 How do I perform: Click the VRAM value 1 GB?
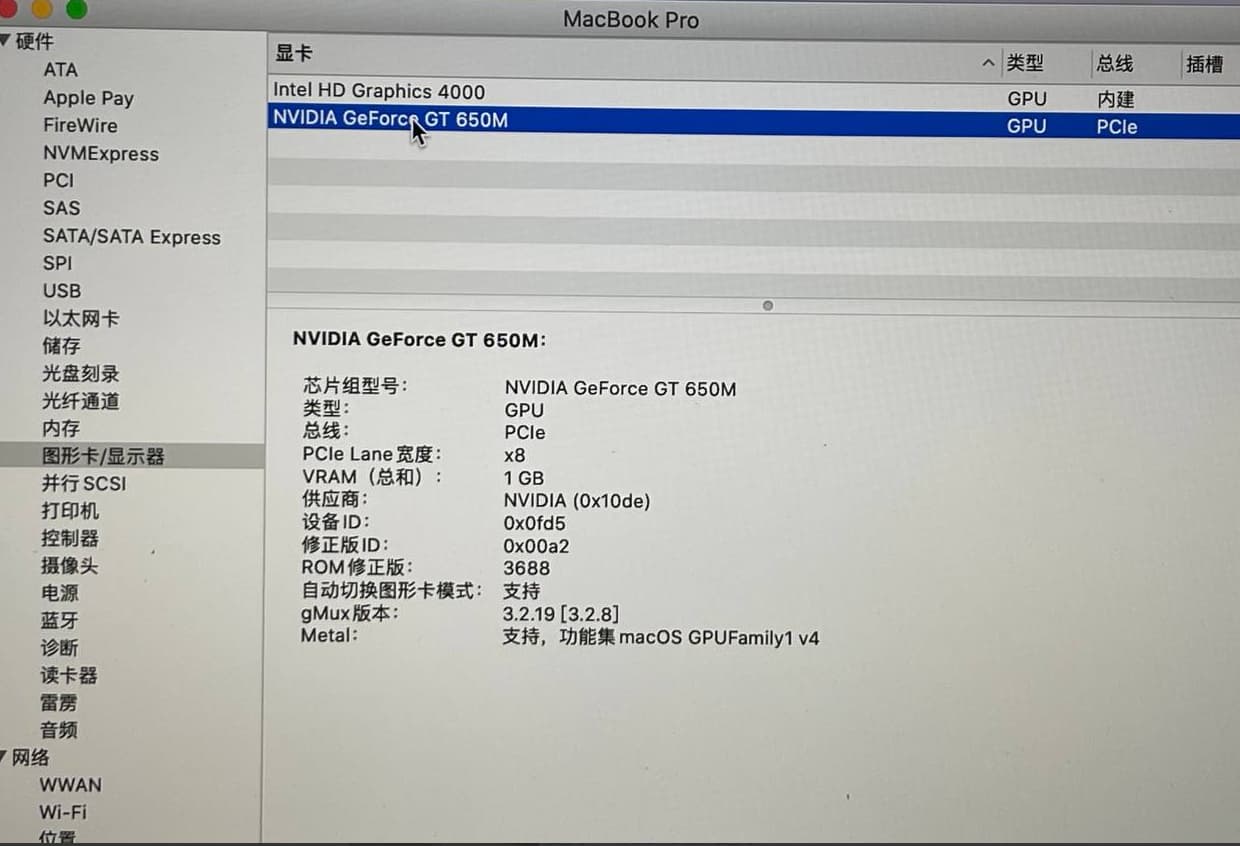524,478
